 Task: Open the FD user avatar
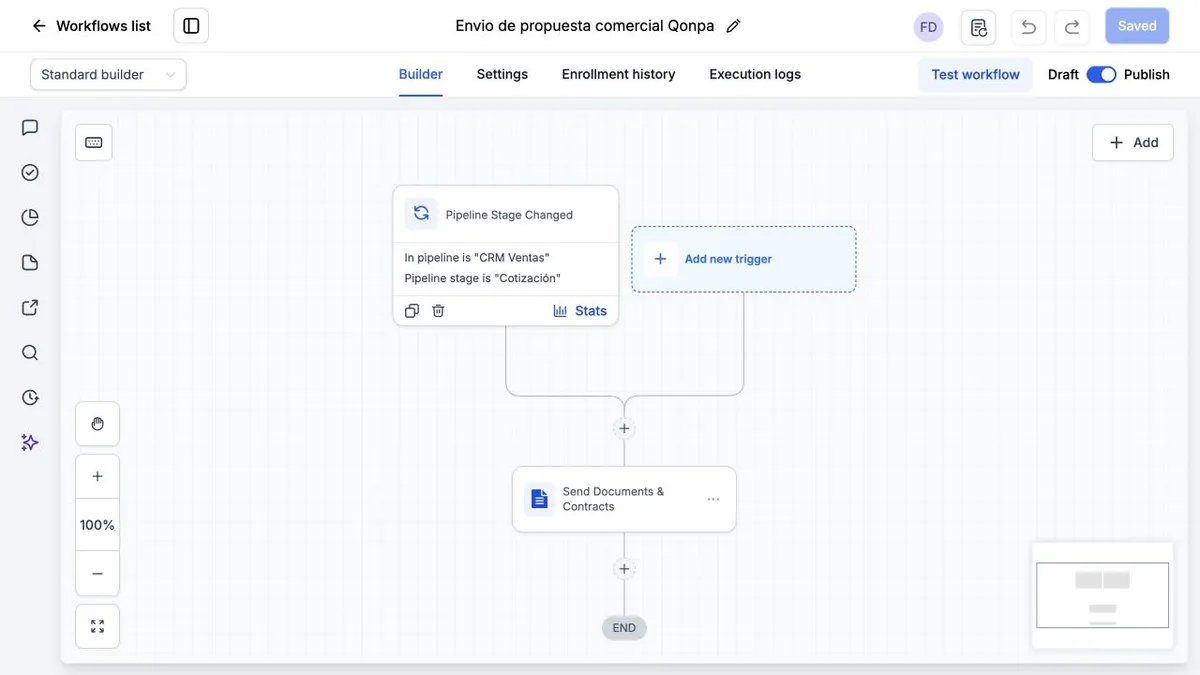(929, 27)
